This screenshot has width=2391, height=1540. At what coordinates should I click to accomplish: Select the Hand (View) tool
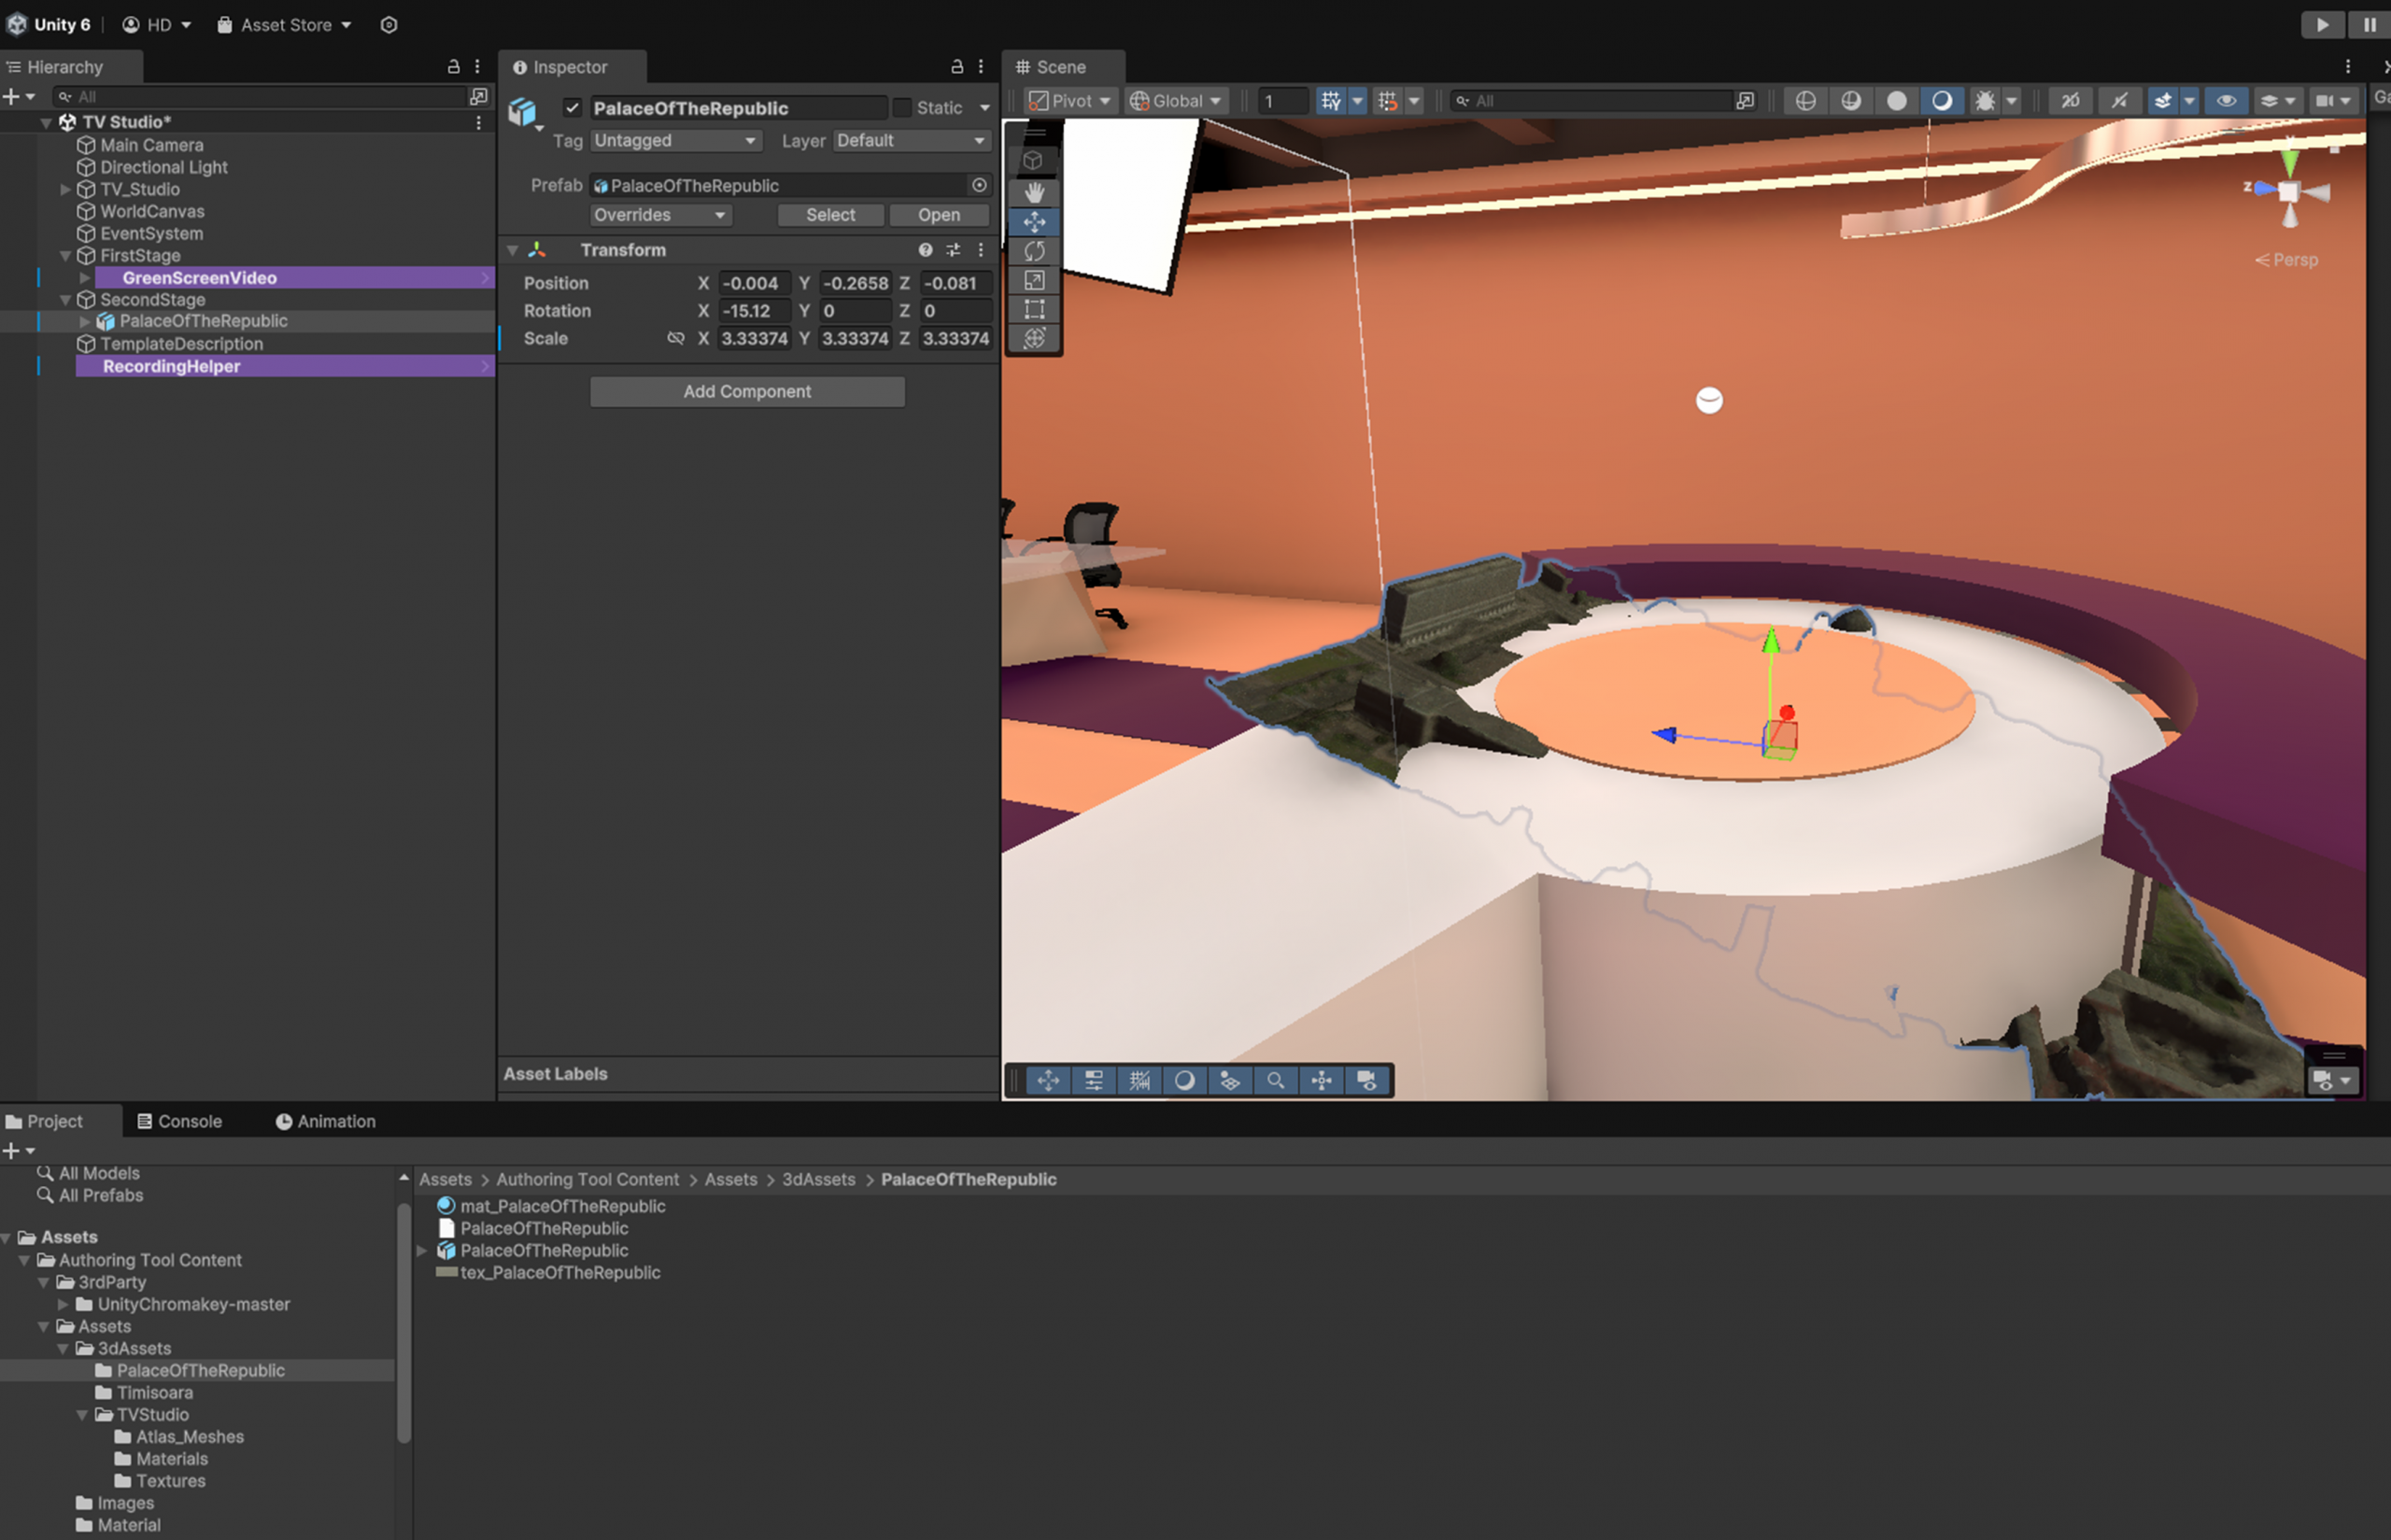click(x=1034, y=192)
